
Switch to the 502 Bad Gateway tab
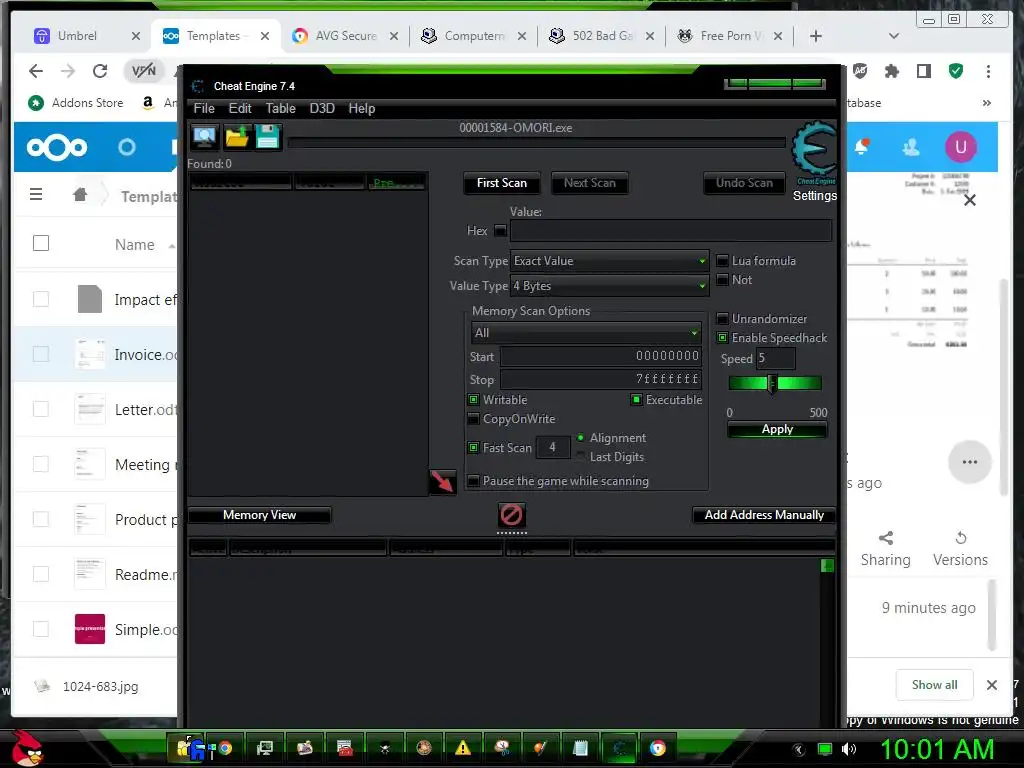601,36
